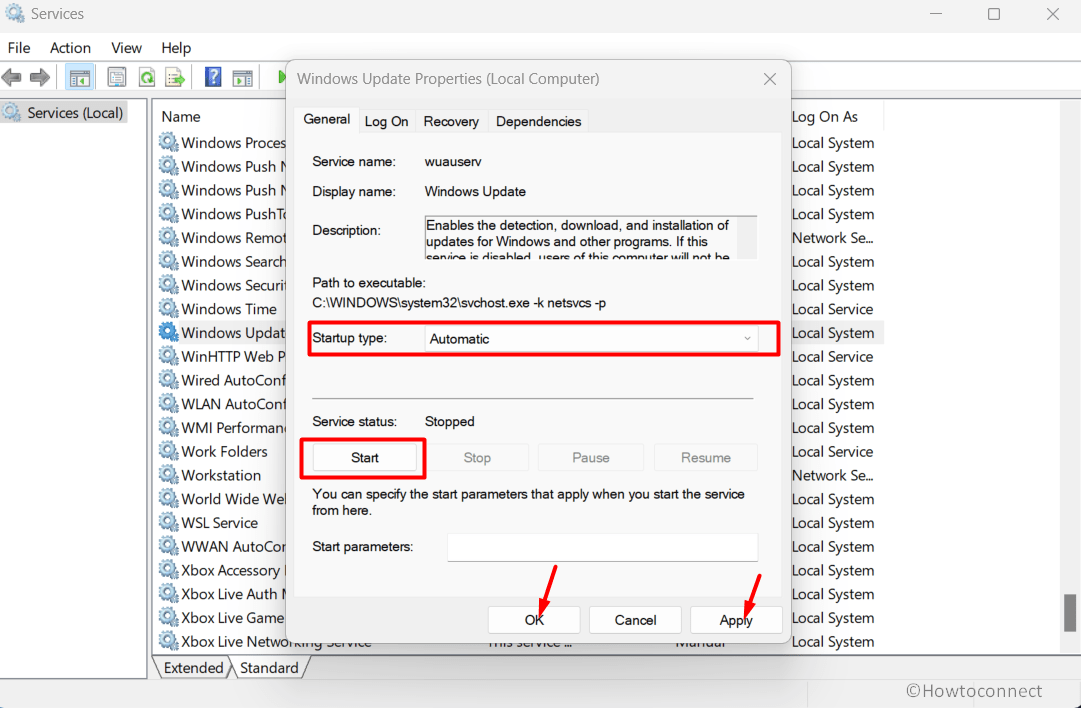Click the gear icon beside Windows Time
The width and height of the screenshot is (1081, 708).
pyautogui.click(x=168, y=307)
